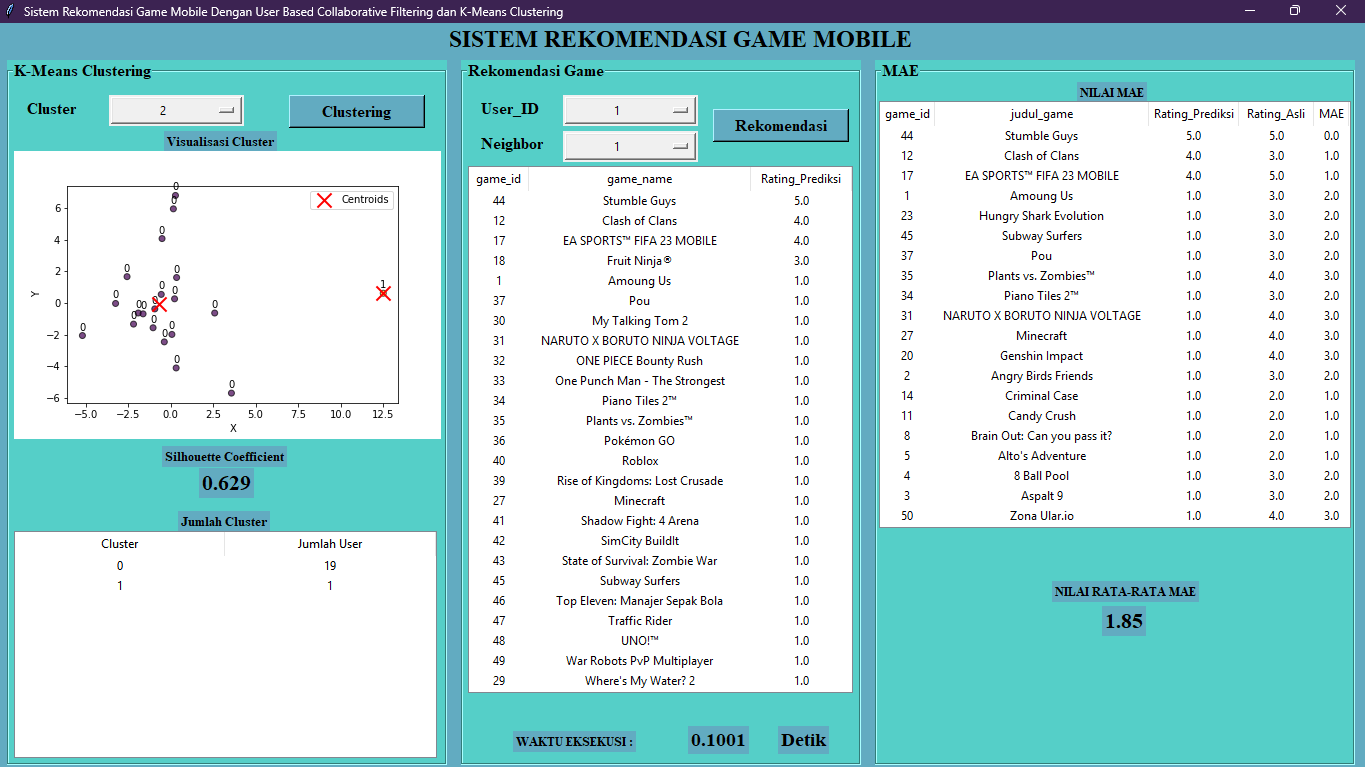Click the Rating_Prediksi column header
Viewport: 1365px width, 767px height.
[800, 178]
